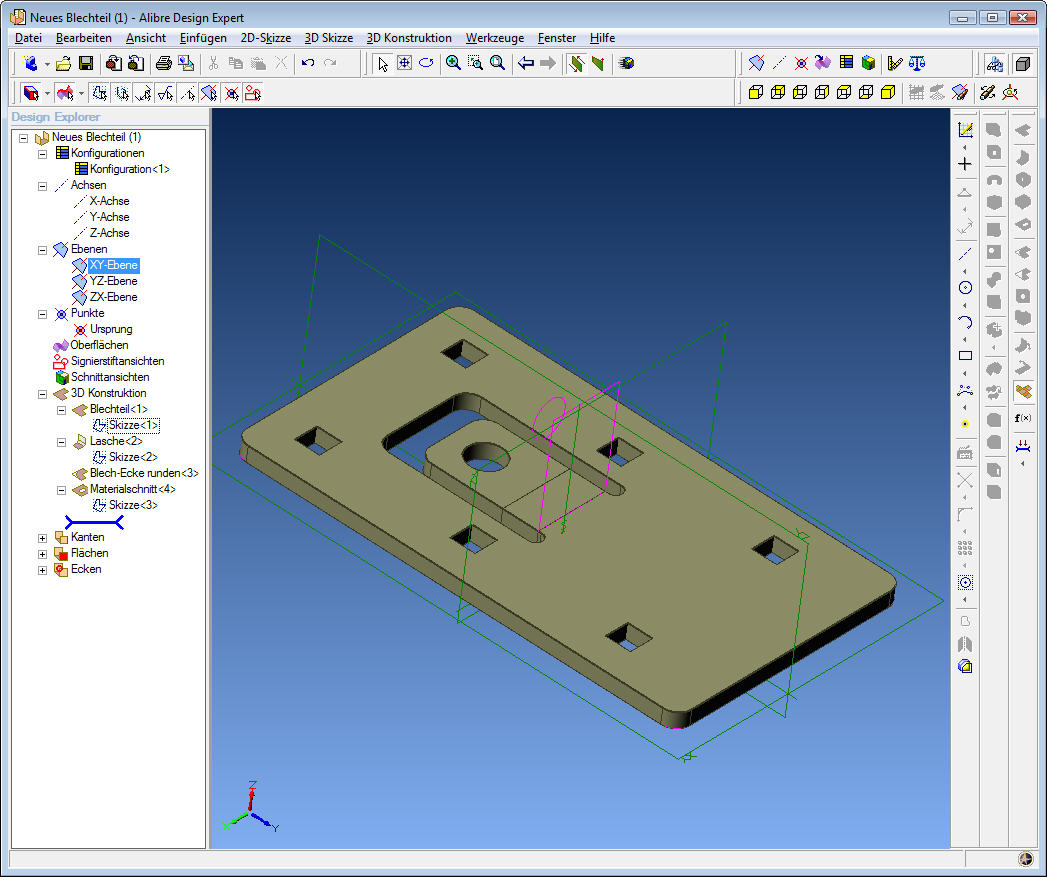Collapse the Neues Blechteil (1) root node

[23, 138]
